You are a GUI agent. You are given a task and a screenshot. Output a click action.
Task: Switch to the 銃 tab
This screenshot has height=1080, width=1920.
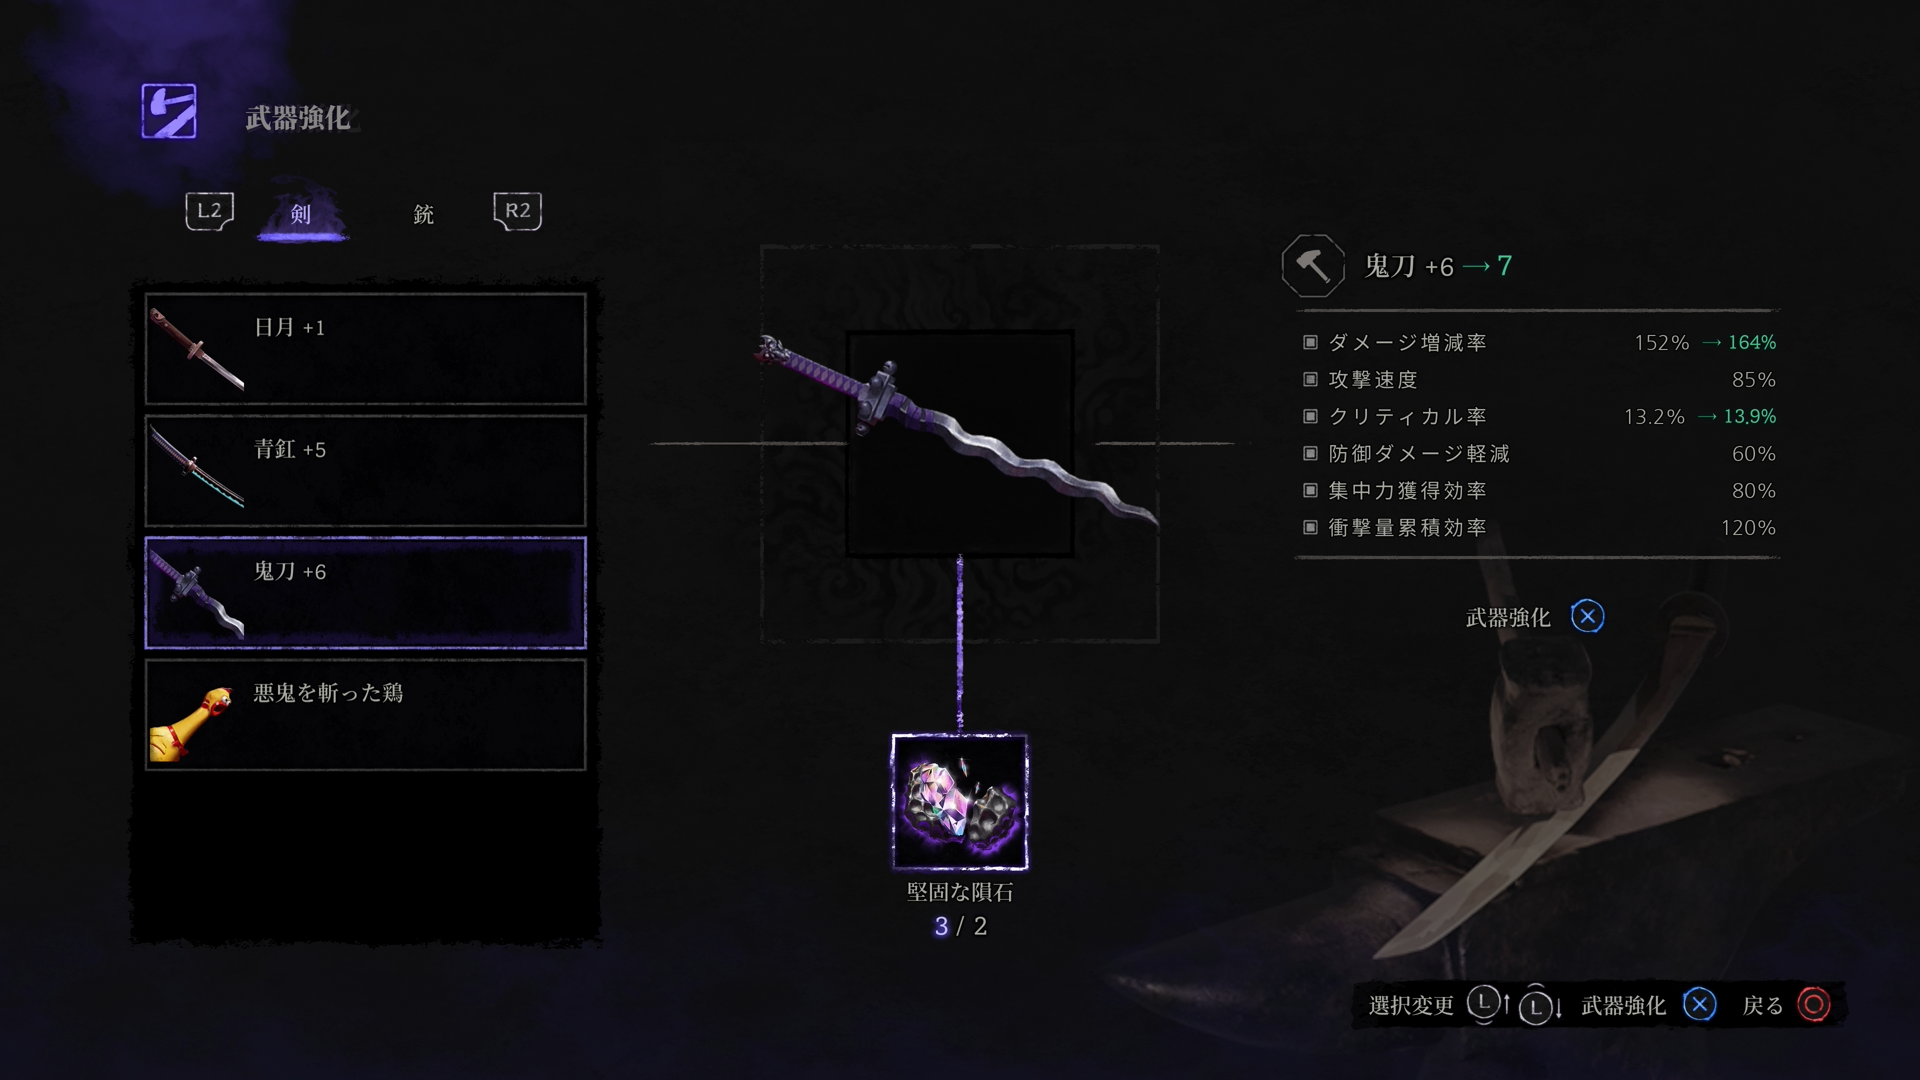pyautogui.click(x=424, y=213)
